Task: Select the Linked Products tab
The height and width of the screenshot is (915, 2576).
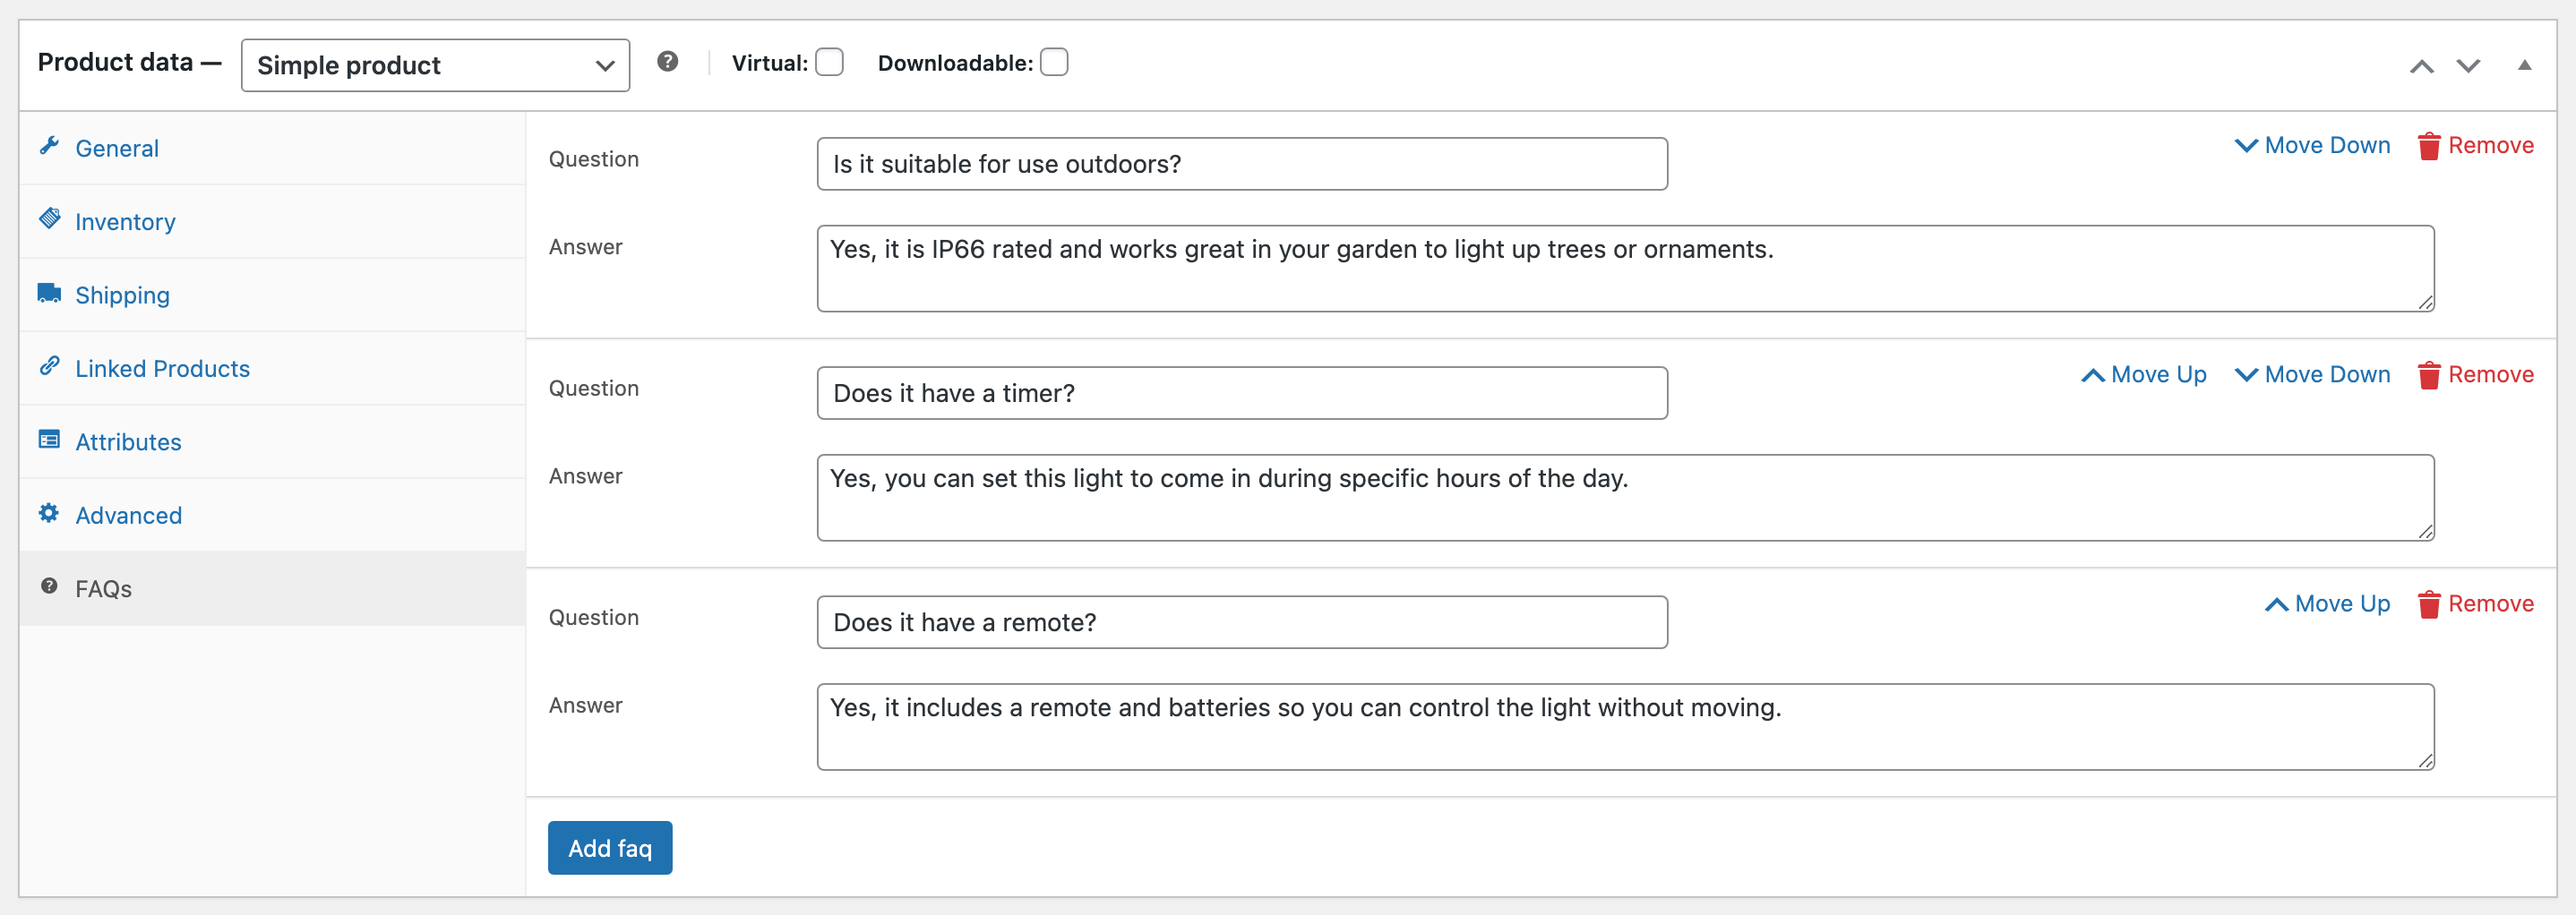Action: click(272, 368)
